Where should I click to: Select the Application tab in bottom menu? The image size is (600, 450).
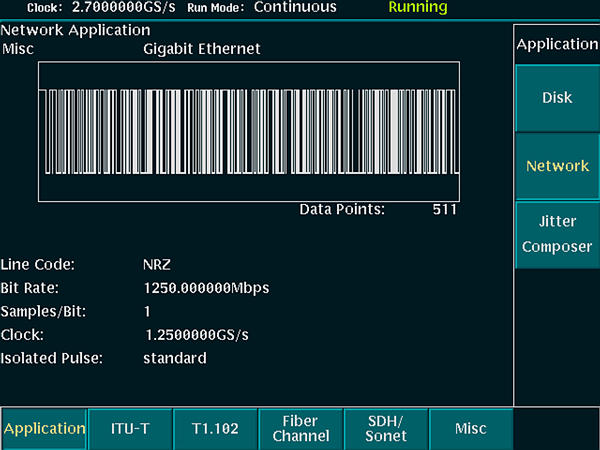(x=44, y=428)
